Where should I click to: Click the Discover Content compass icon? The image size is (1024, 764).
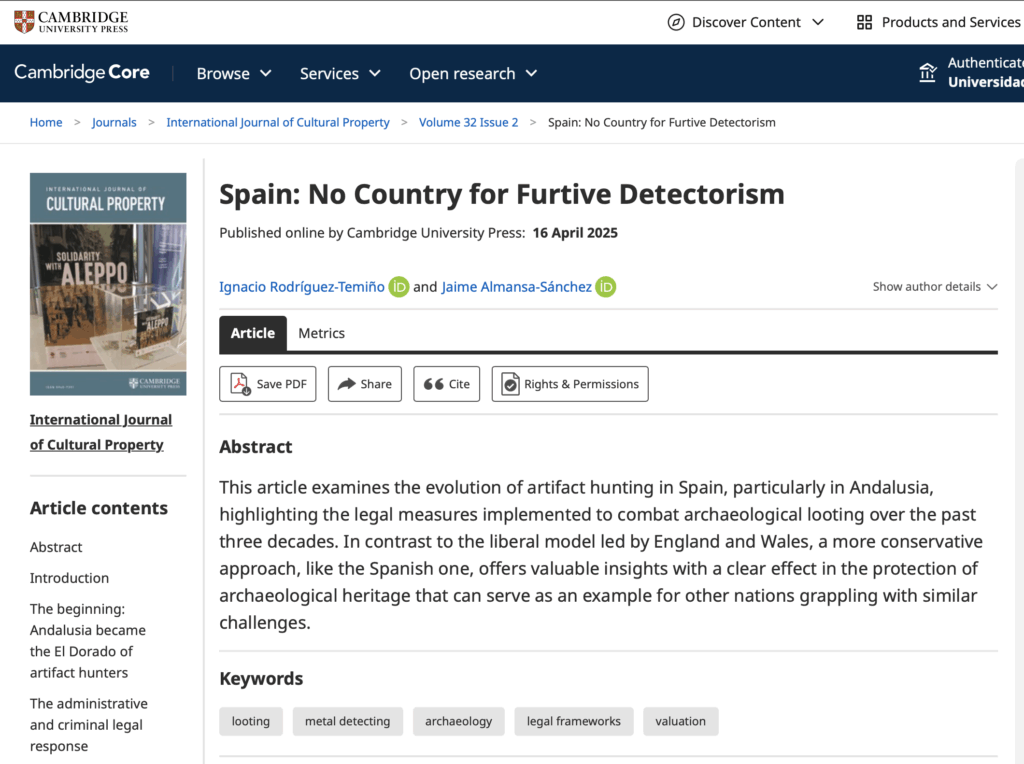click(x=676, y=22)
